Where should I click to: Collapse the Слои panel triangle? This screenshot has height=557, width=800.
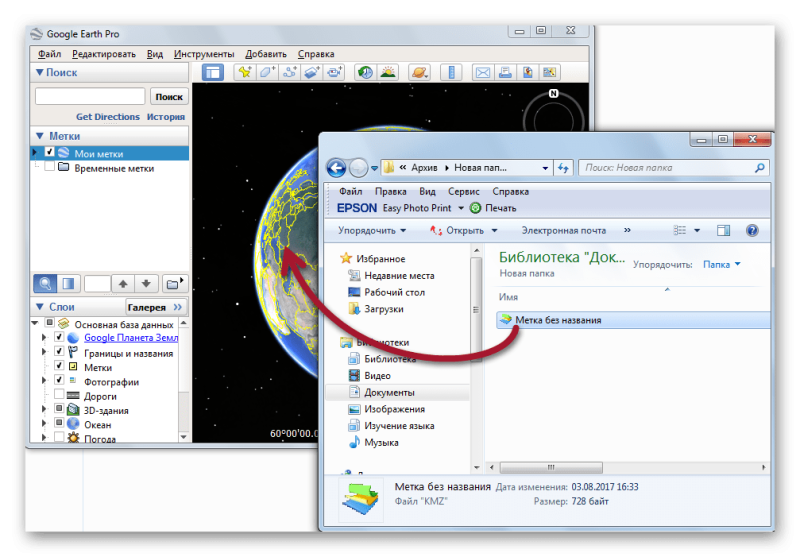(40, 307)
